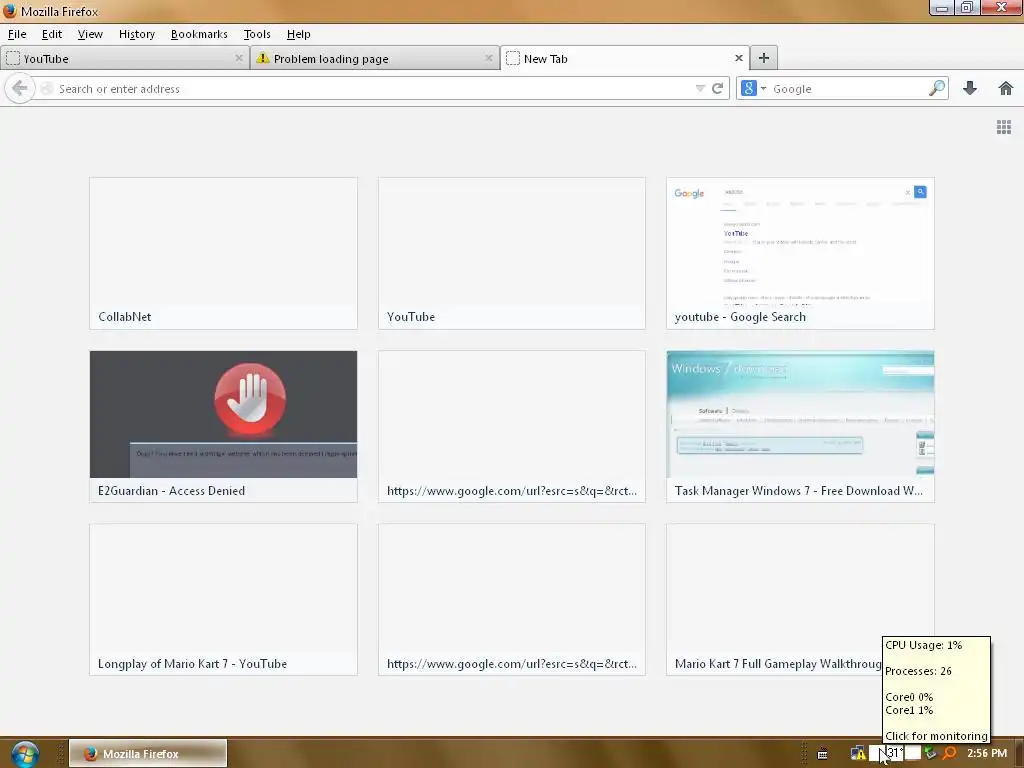Open the E2Guardian - Access Denied tile
The width and height of the screenshot is (1024, 768).
[x=223, y=426]
